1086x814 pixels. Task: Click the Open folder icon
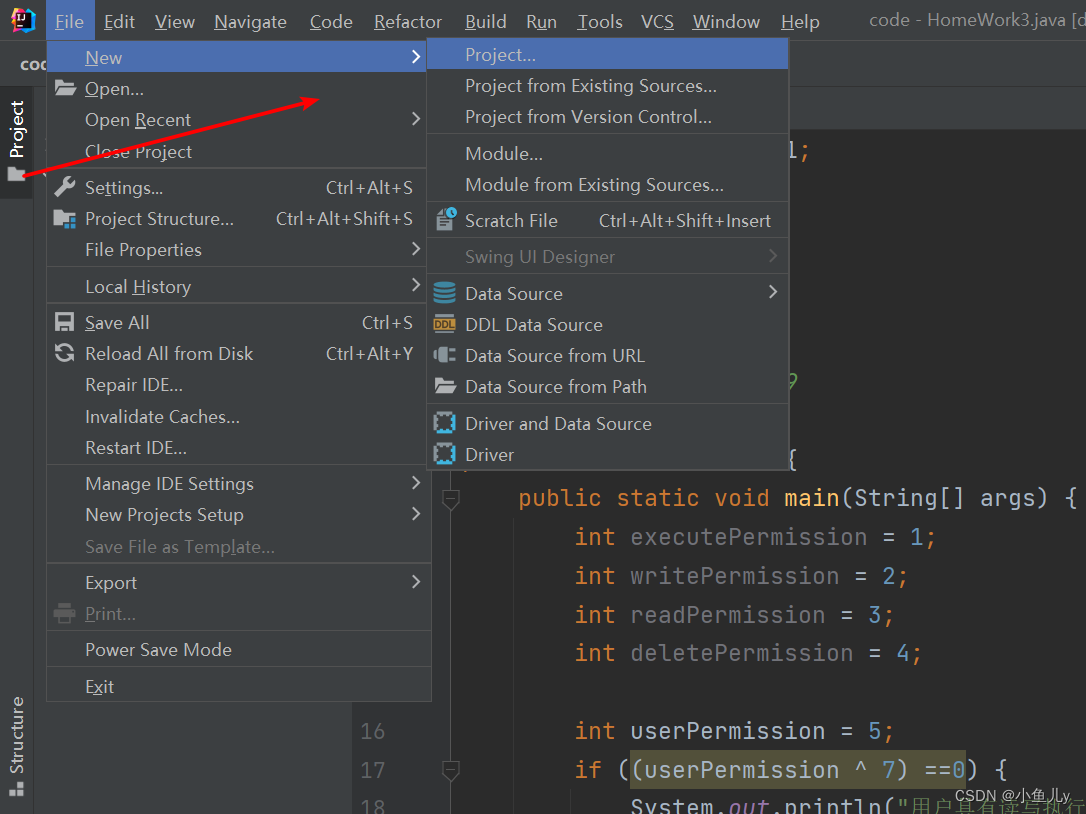point(65,88)
